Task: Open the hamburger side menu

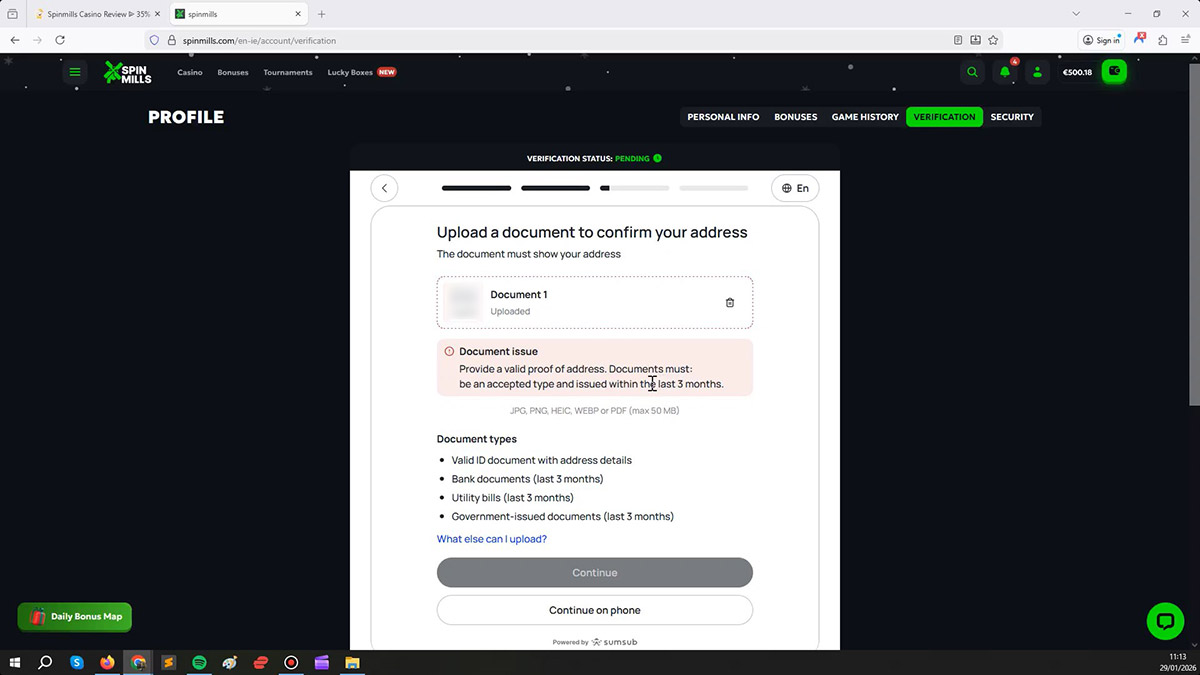Action: coord(75,72)
